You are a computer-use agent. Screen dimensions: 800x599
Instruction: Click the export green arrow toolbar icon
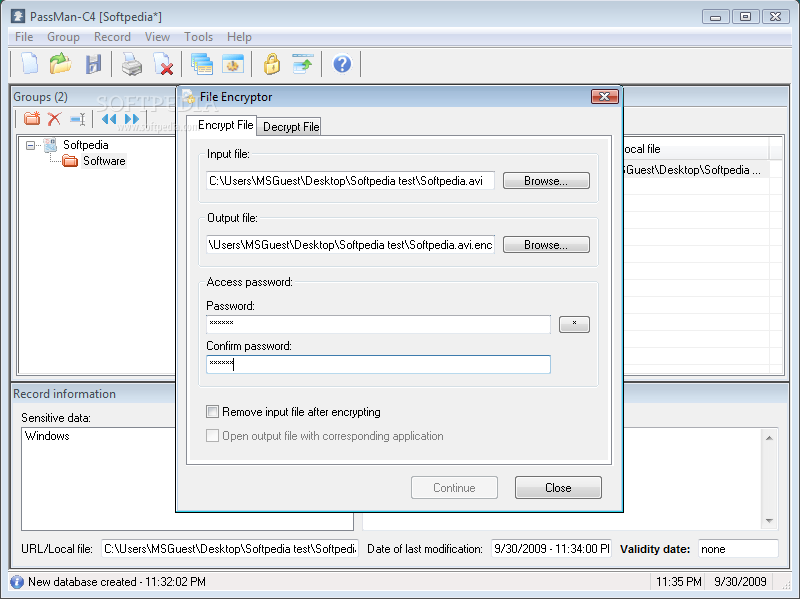[x=303, y=64]
